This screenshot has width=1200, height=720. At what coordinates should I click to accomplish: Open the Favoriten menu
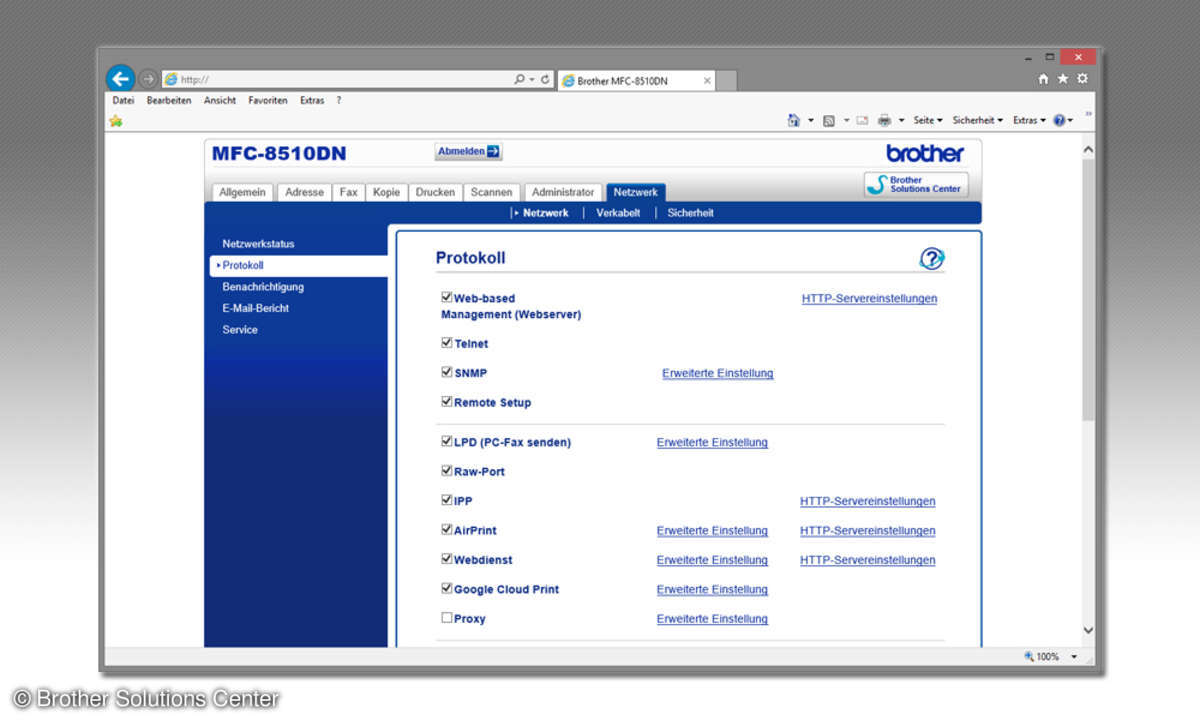point(268,101)
